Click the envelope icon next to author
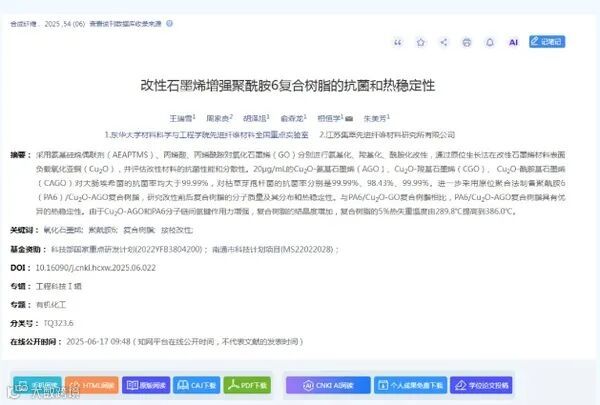 point(349,119)
